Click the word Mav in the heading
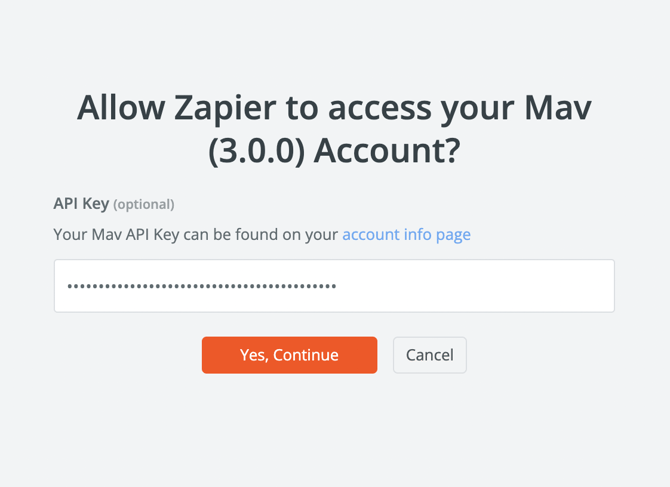This screenshot has height=487, width=670. point(555,108)
